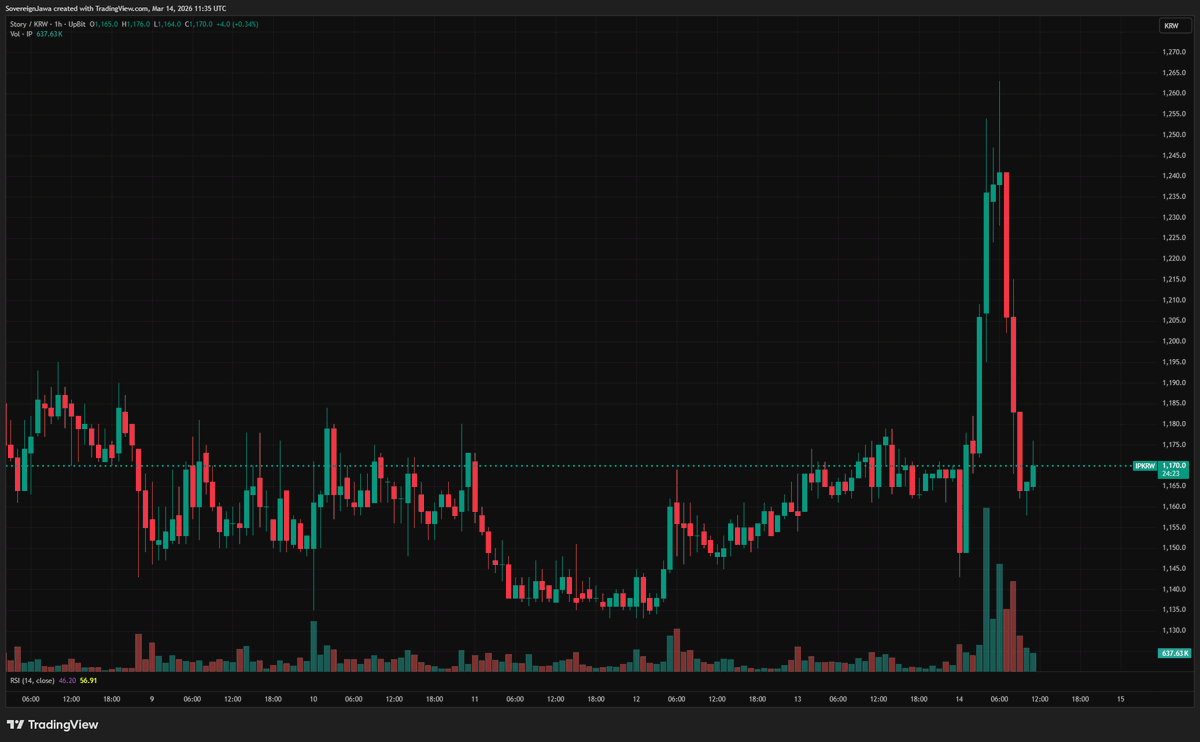
Task: Click date label 10 on time axis
Action: tap(313, 699)
